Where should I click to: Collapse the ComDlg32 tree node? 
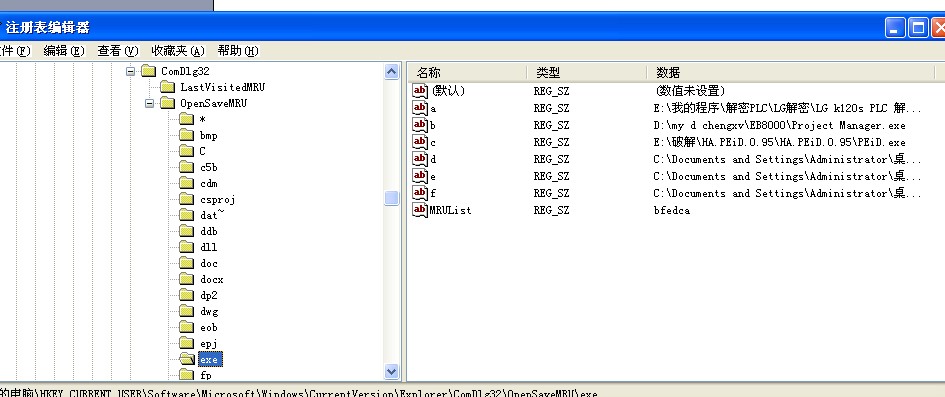pos(130,71)
